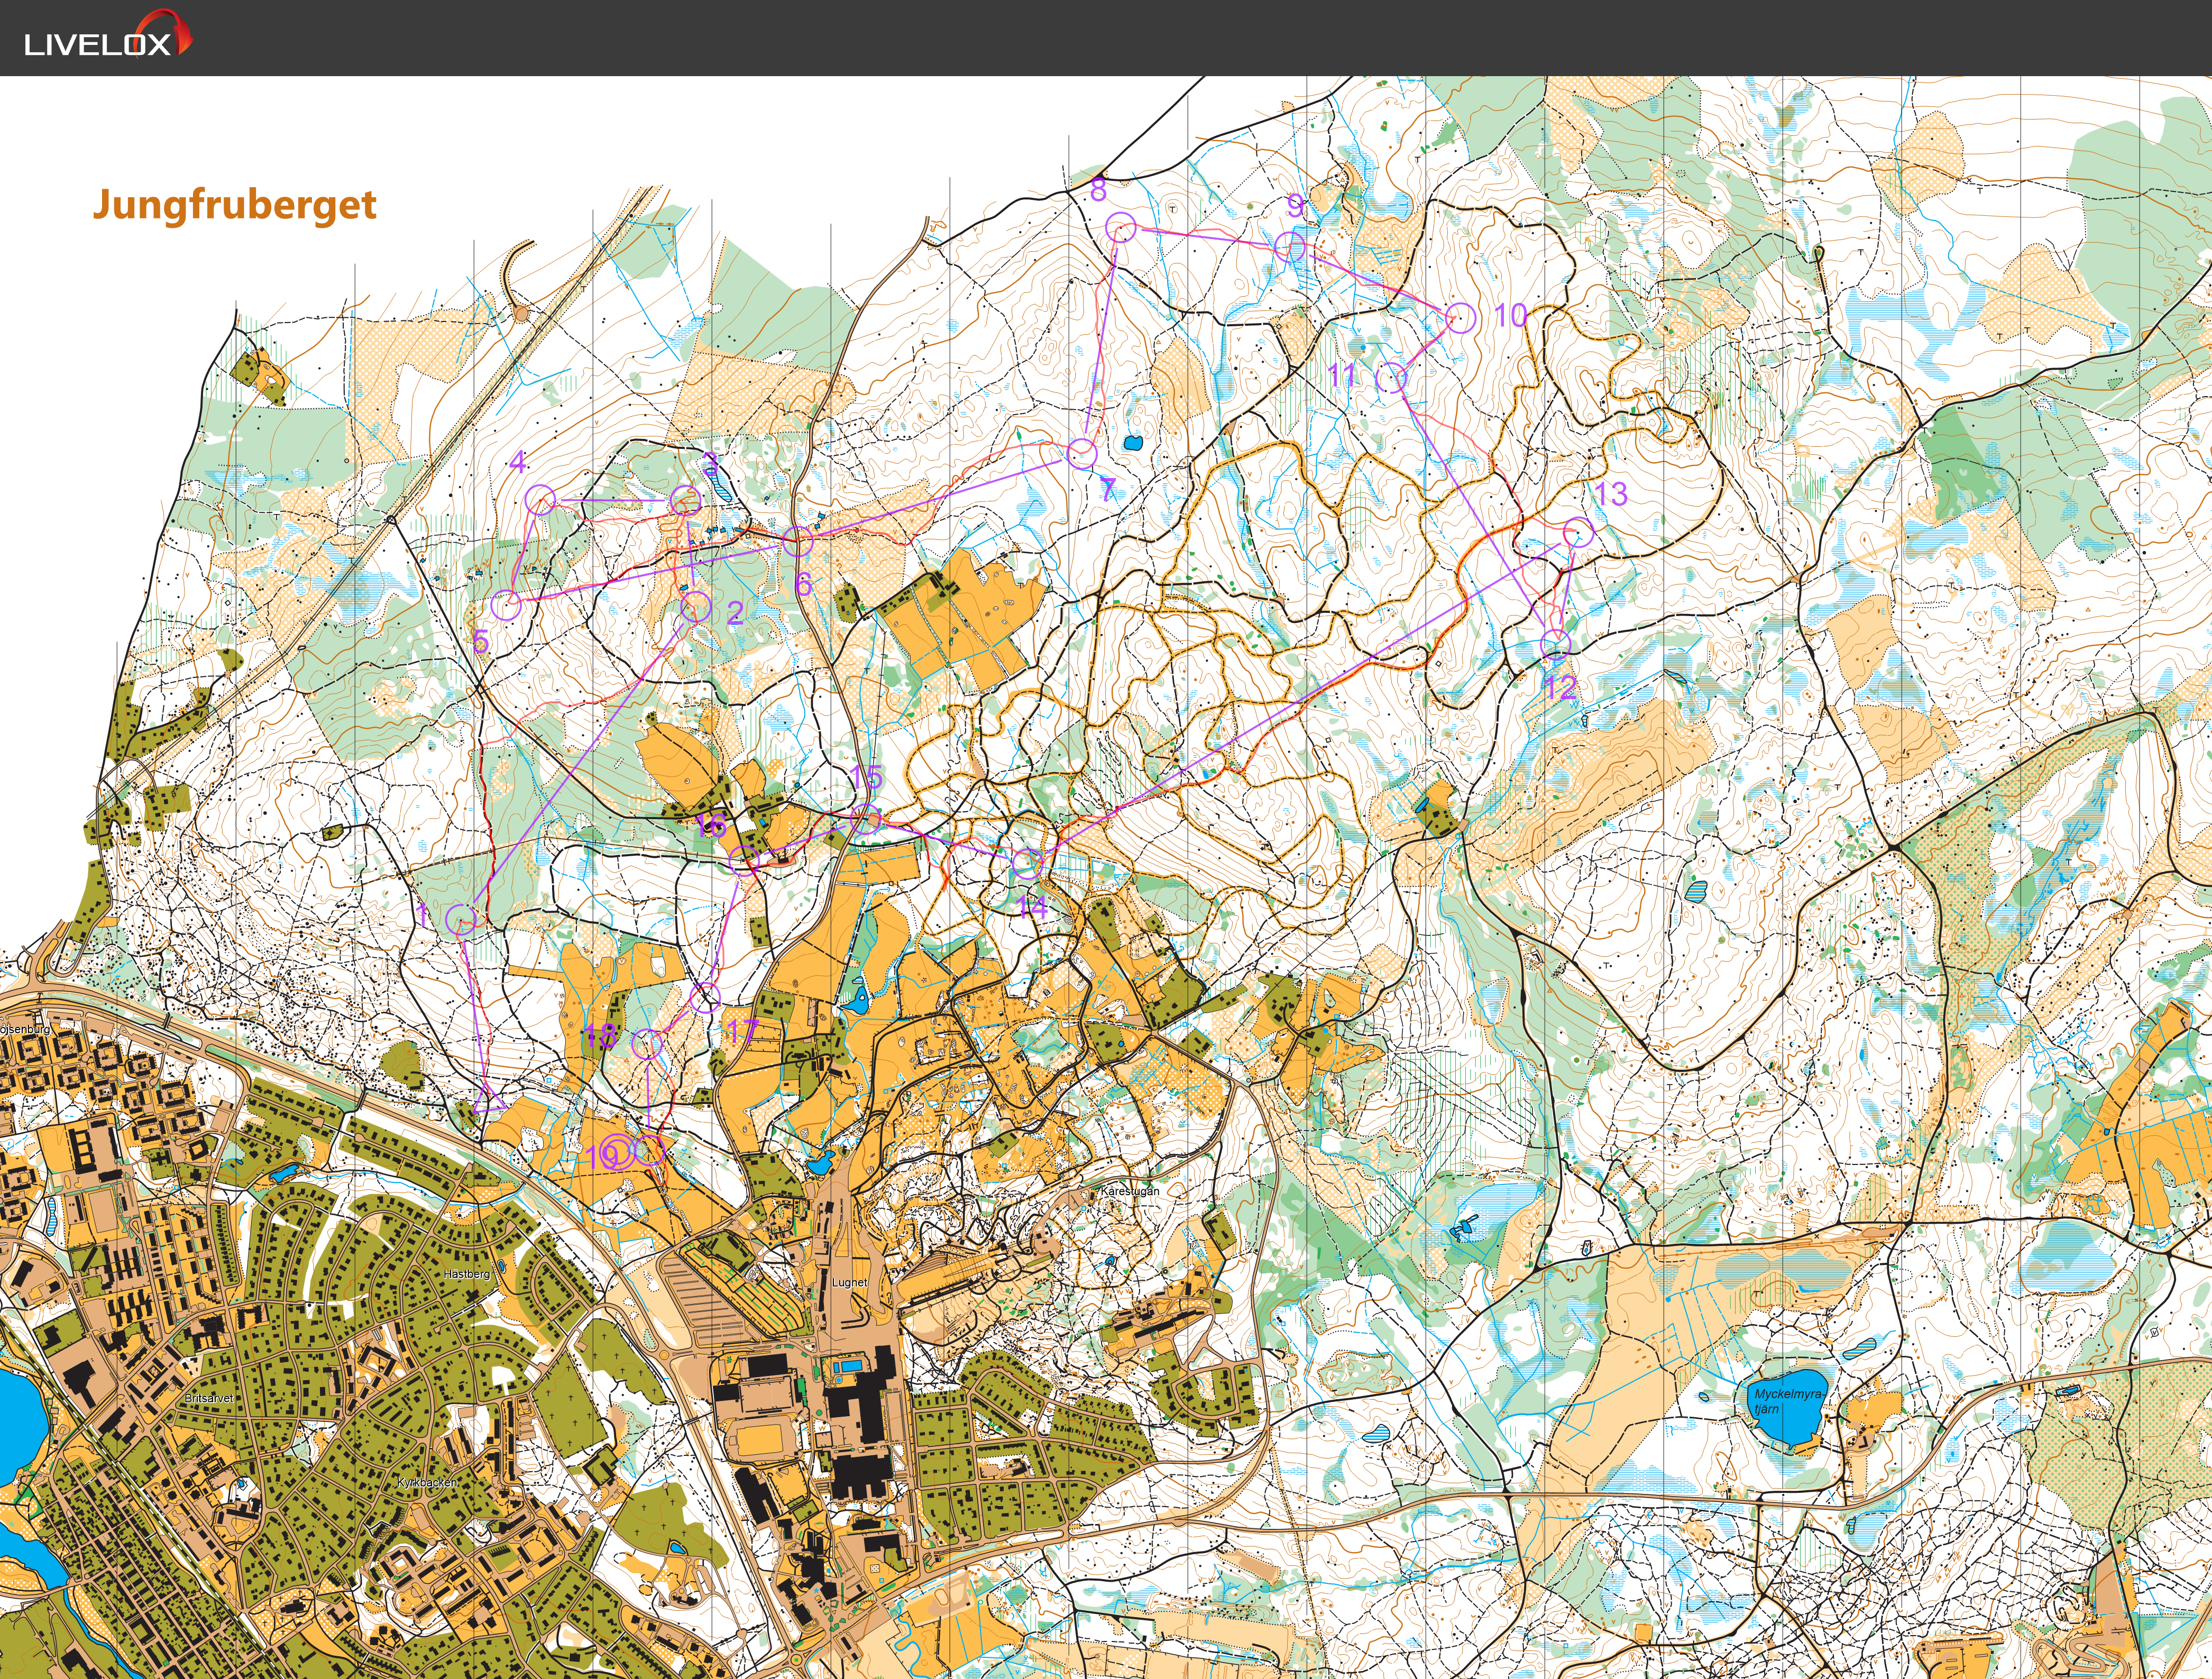Select control circle 5 on the course
2212x1679 pixels.
(x=507, y=604)
